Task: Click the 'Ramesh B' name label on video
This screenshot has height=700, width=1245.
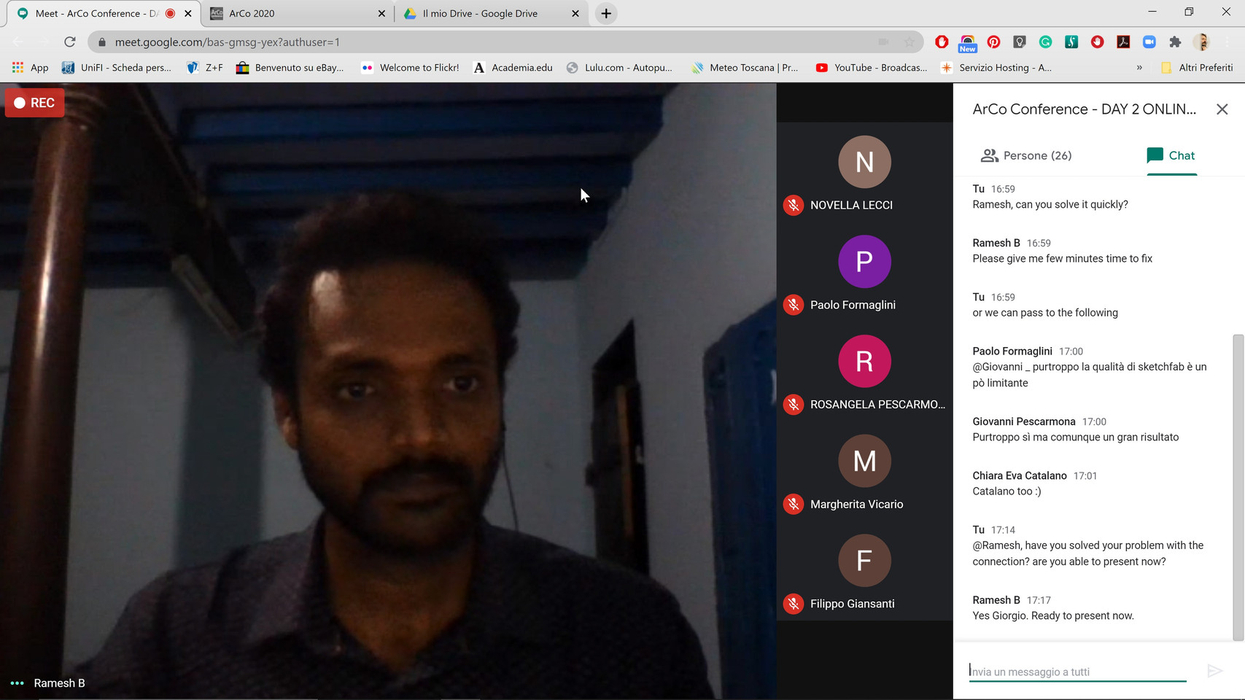Action: pyautogui.click(x=59, y=683)
